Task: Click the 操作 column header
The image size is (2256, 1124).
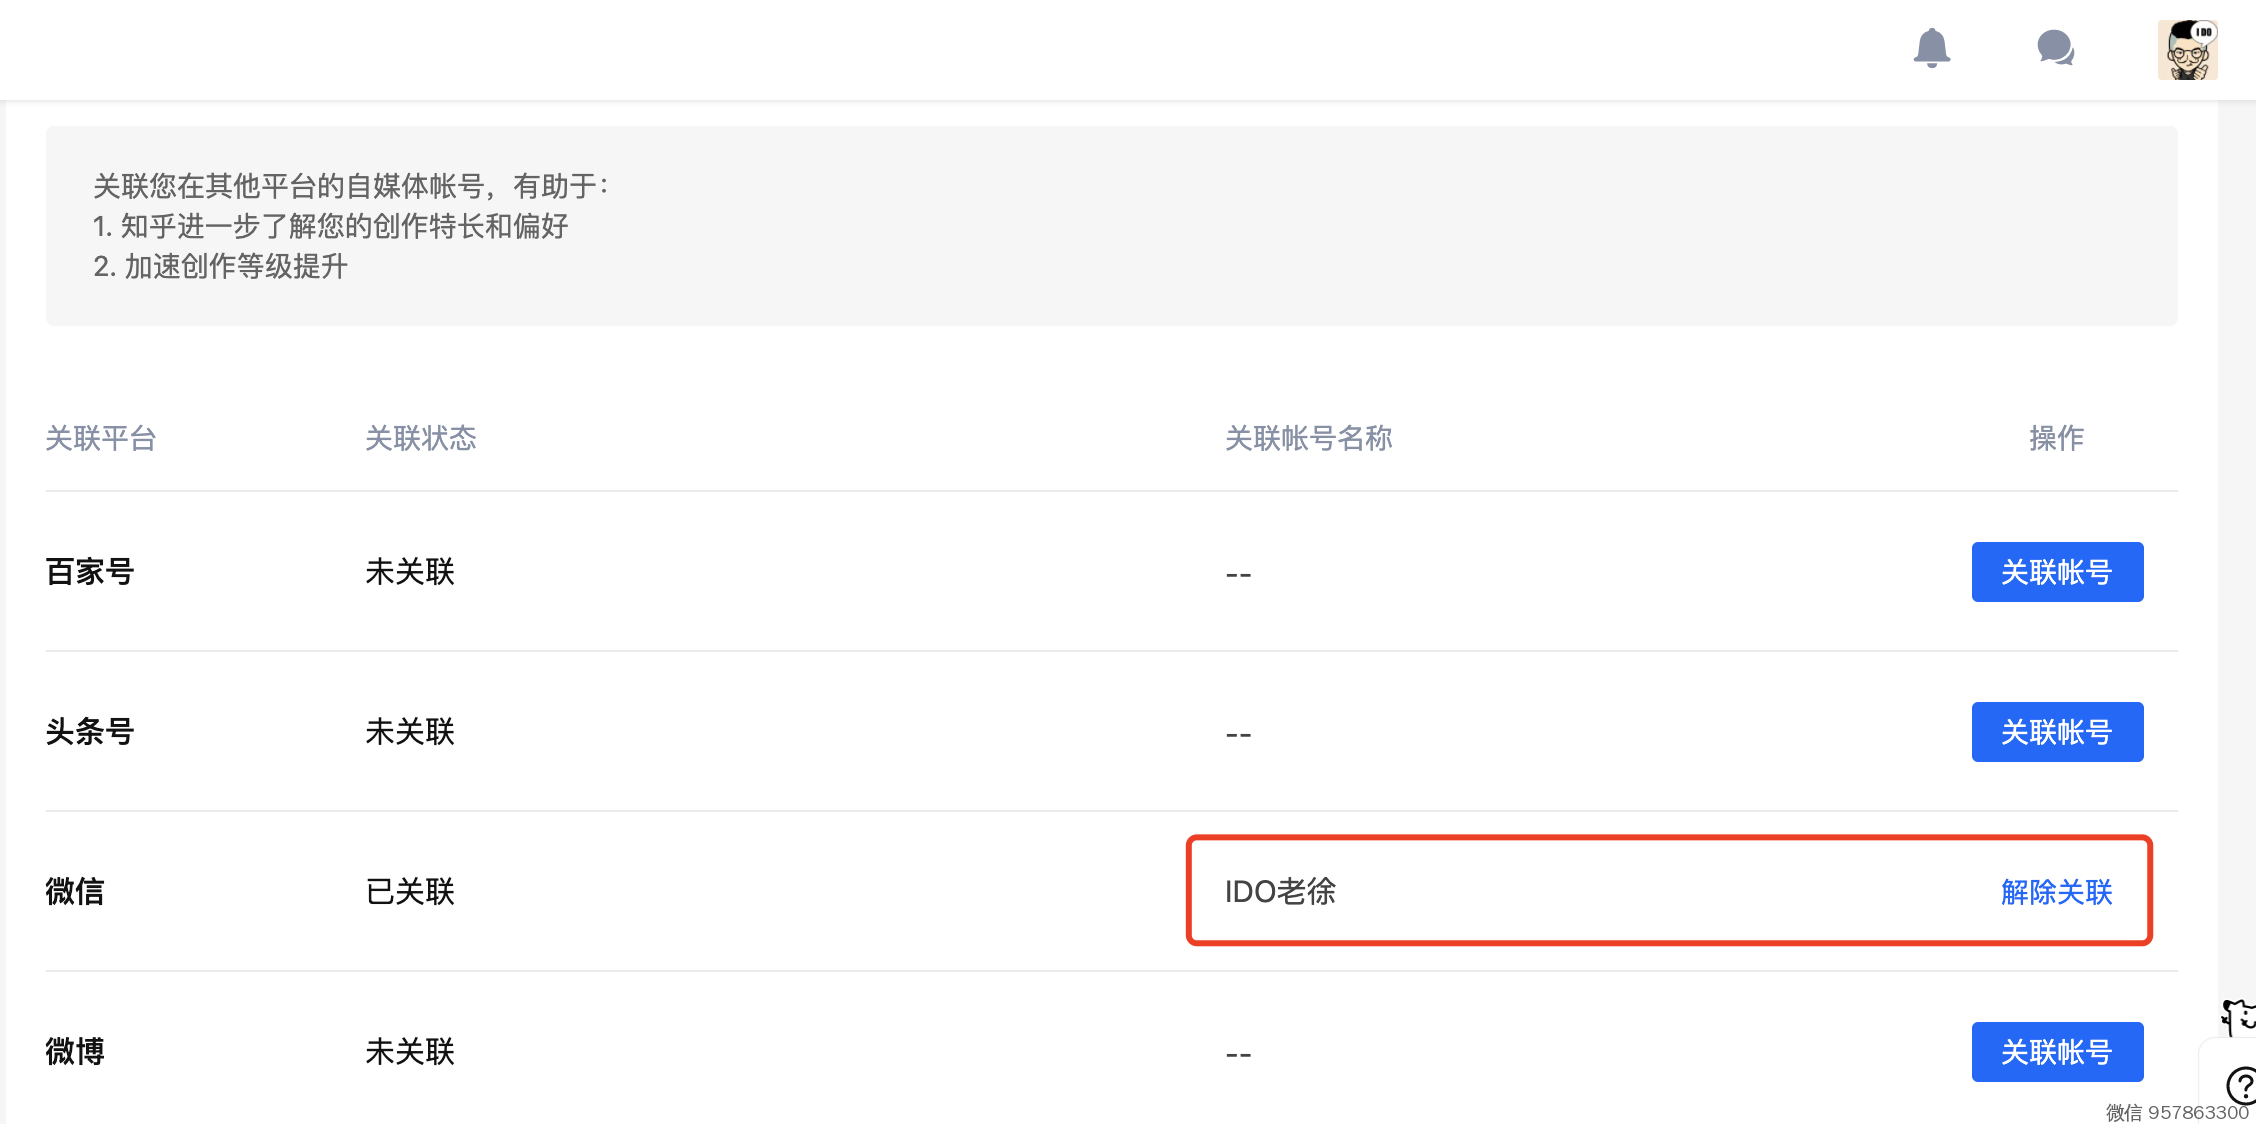Action: click(x=2056, y=438)
